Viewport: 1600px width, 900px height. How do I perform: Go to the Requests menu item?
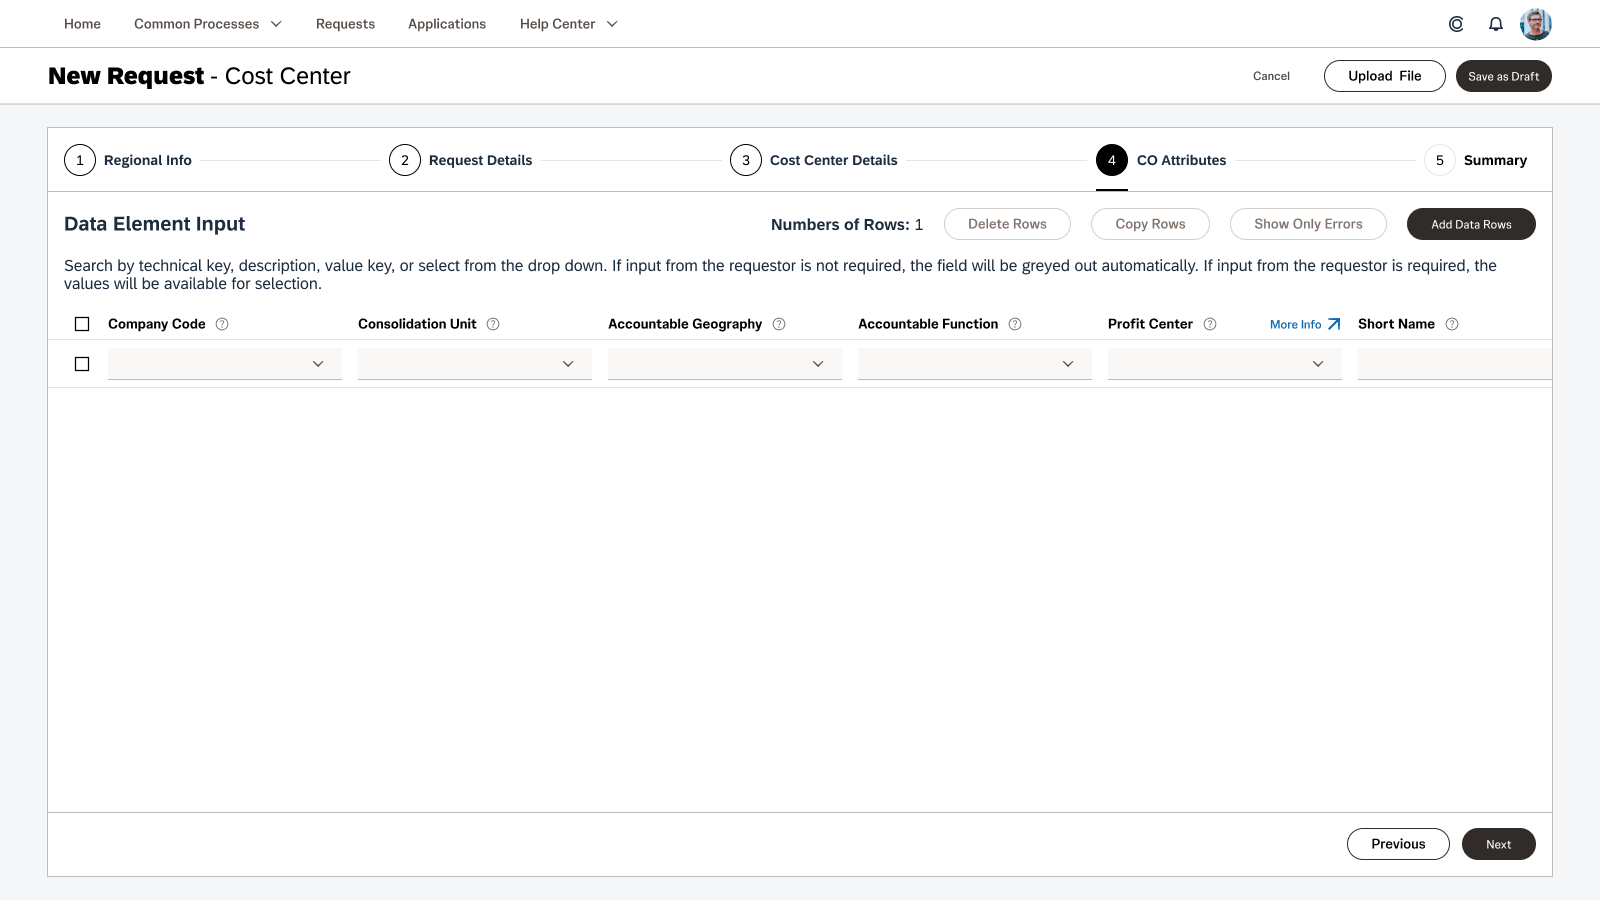345,24
